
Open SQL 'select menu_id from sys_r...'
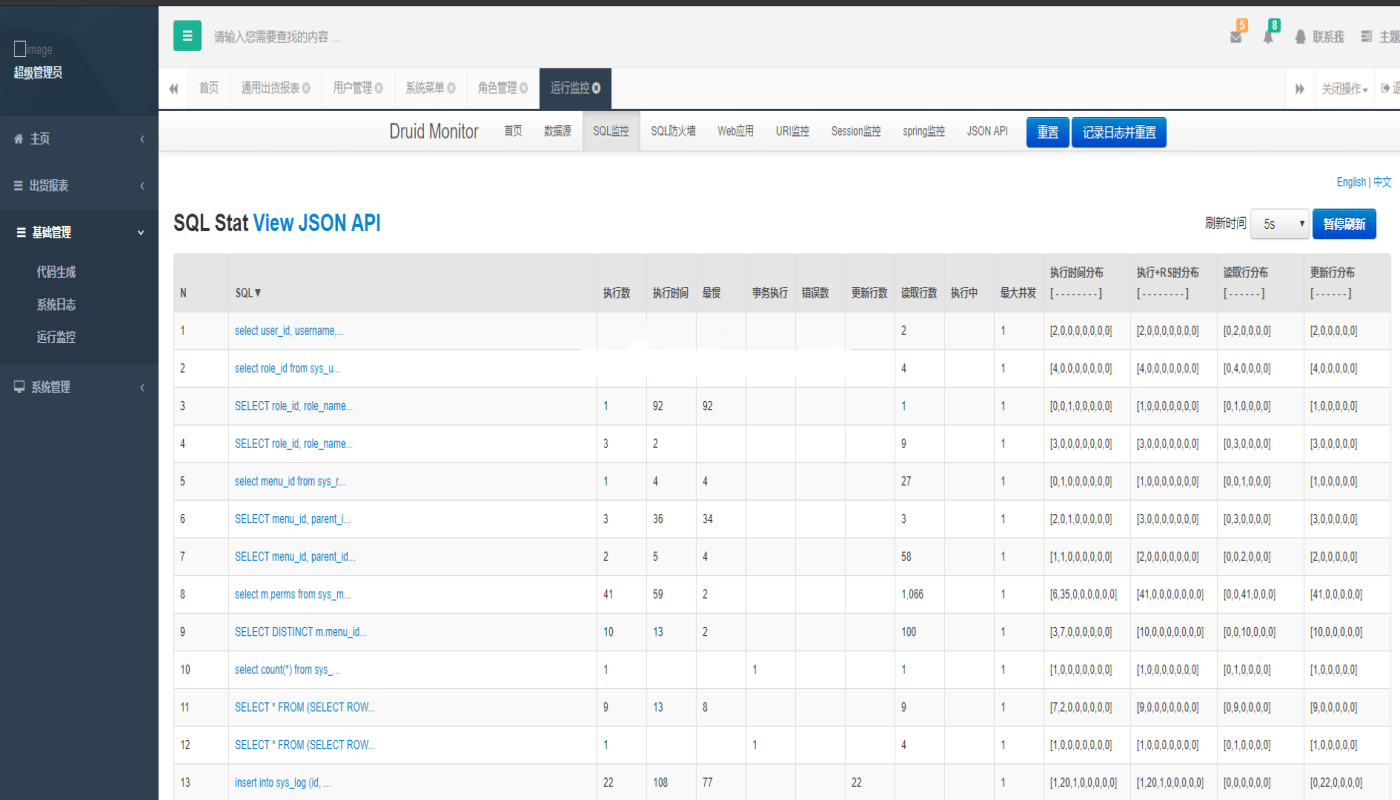pyautogui.click(x=290, y=481)
